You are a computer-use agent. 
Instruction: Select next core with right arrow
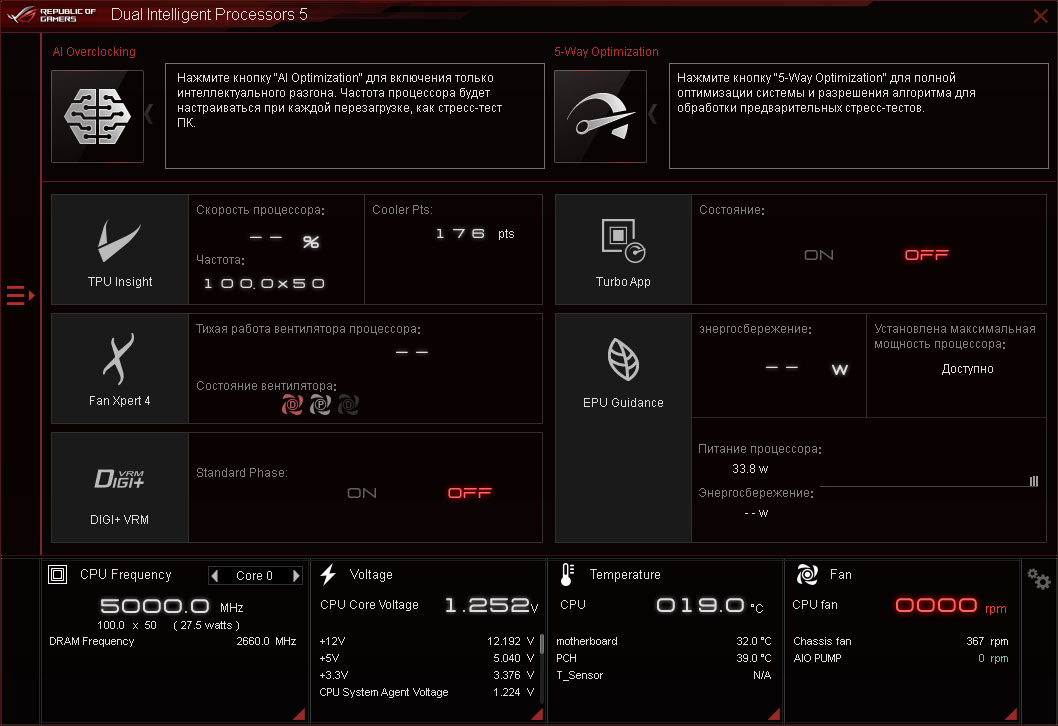point(296,576)
